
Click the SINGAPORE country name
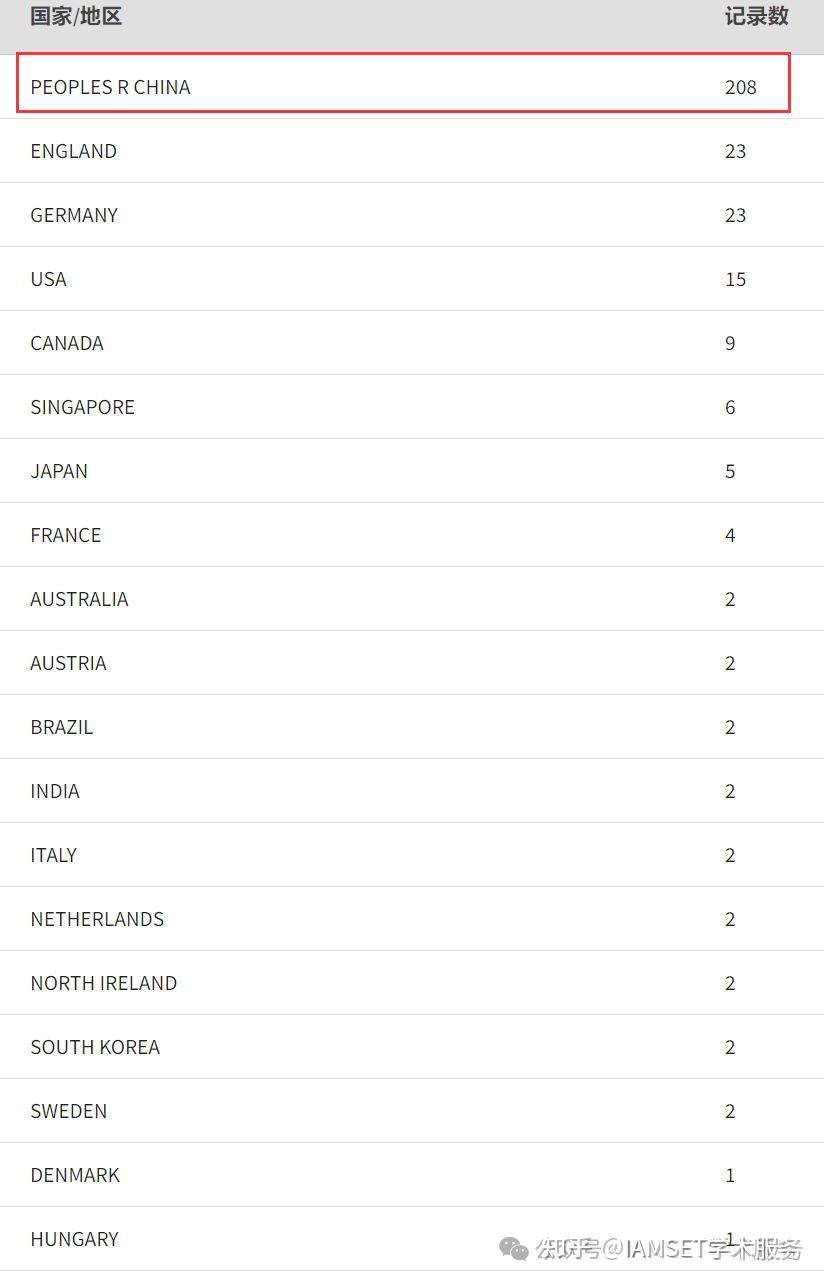(x=82, y=407)
